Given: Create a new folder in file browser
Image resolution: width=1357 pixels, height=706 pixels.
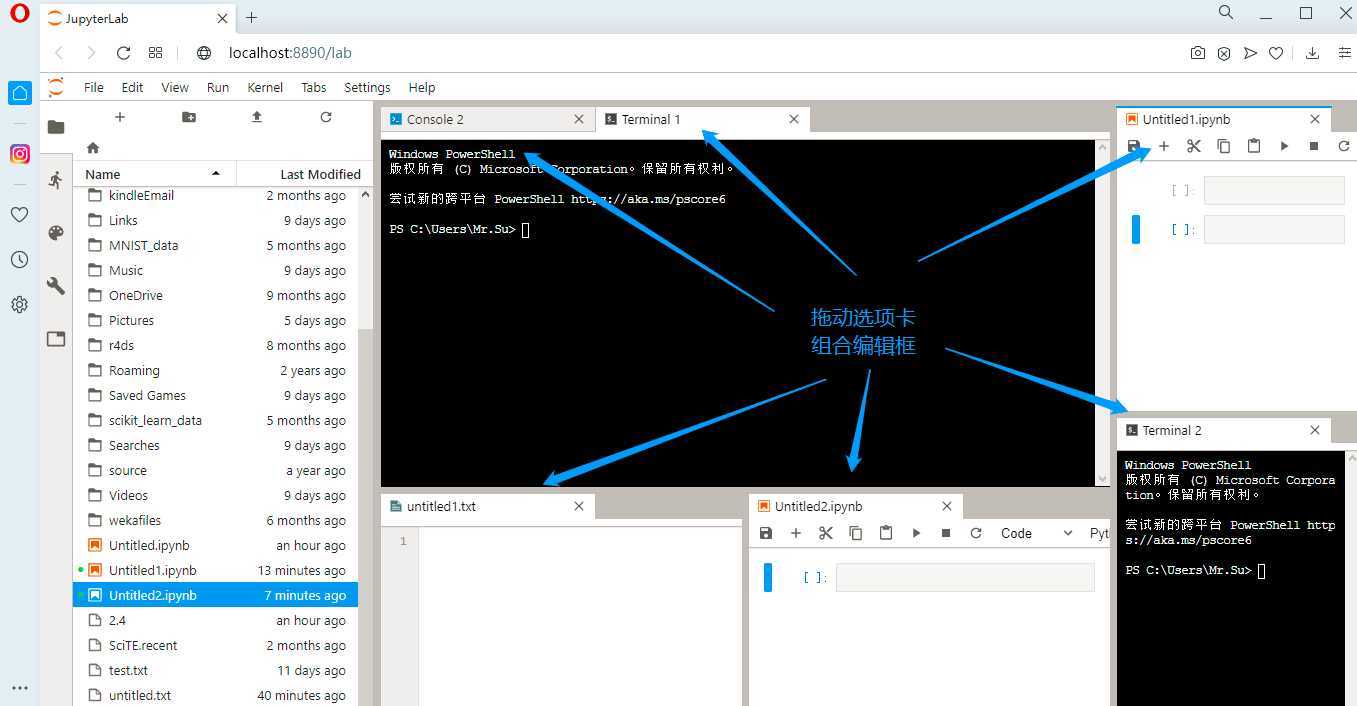Looking at the screenshot, I should [x=189, y=117].
